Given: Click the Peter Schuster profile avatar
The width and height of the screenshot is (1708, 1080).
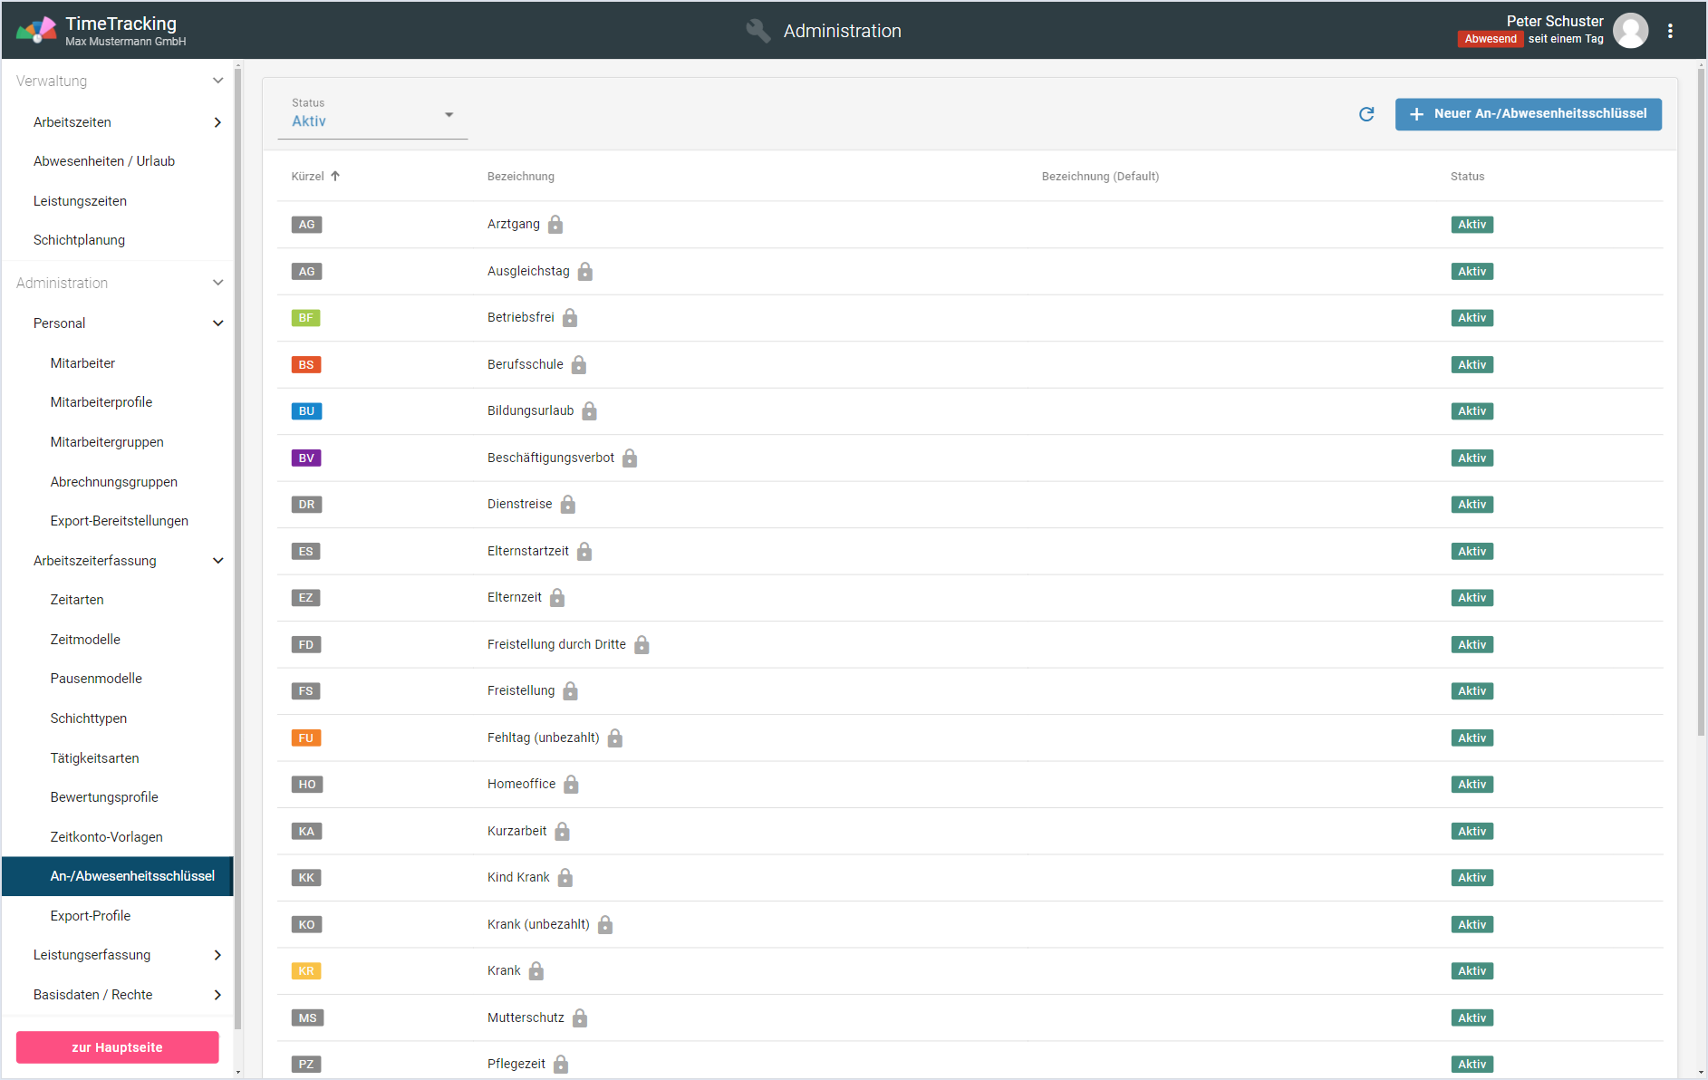Looking at the screenshot, I should (x=1630, y=31).
